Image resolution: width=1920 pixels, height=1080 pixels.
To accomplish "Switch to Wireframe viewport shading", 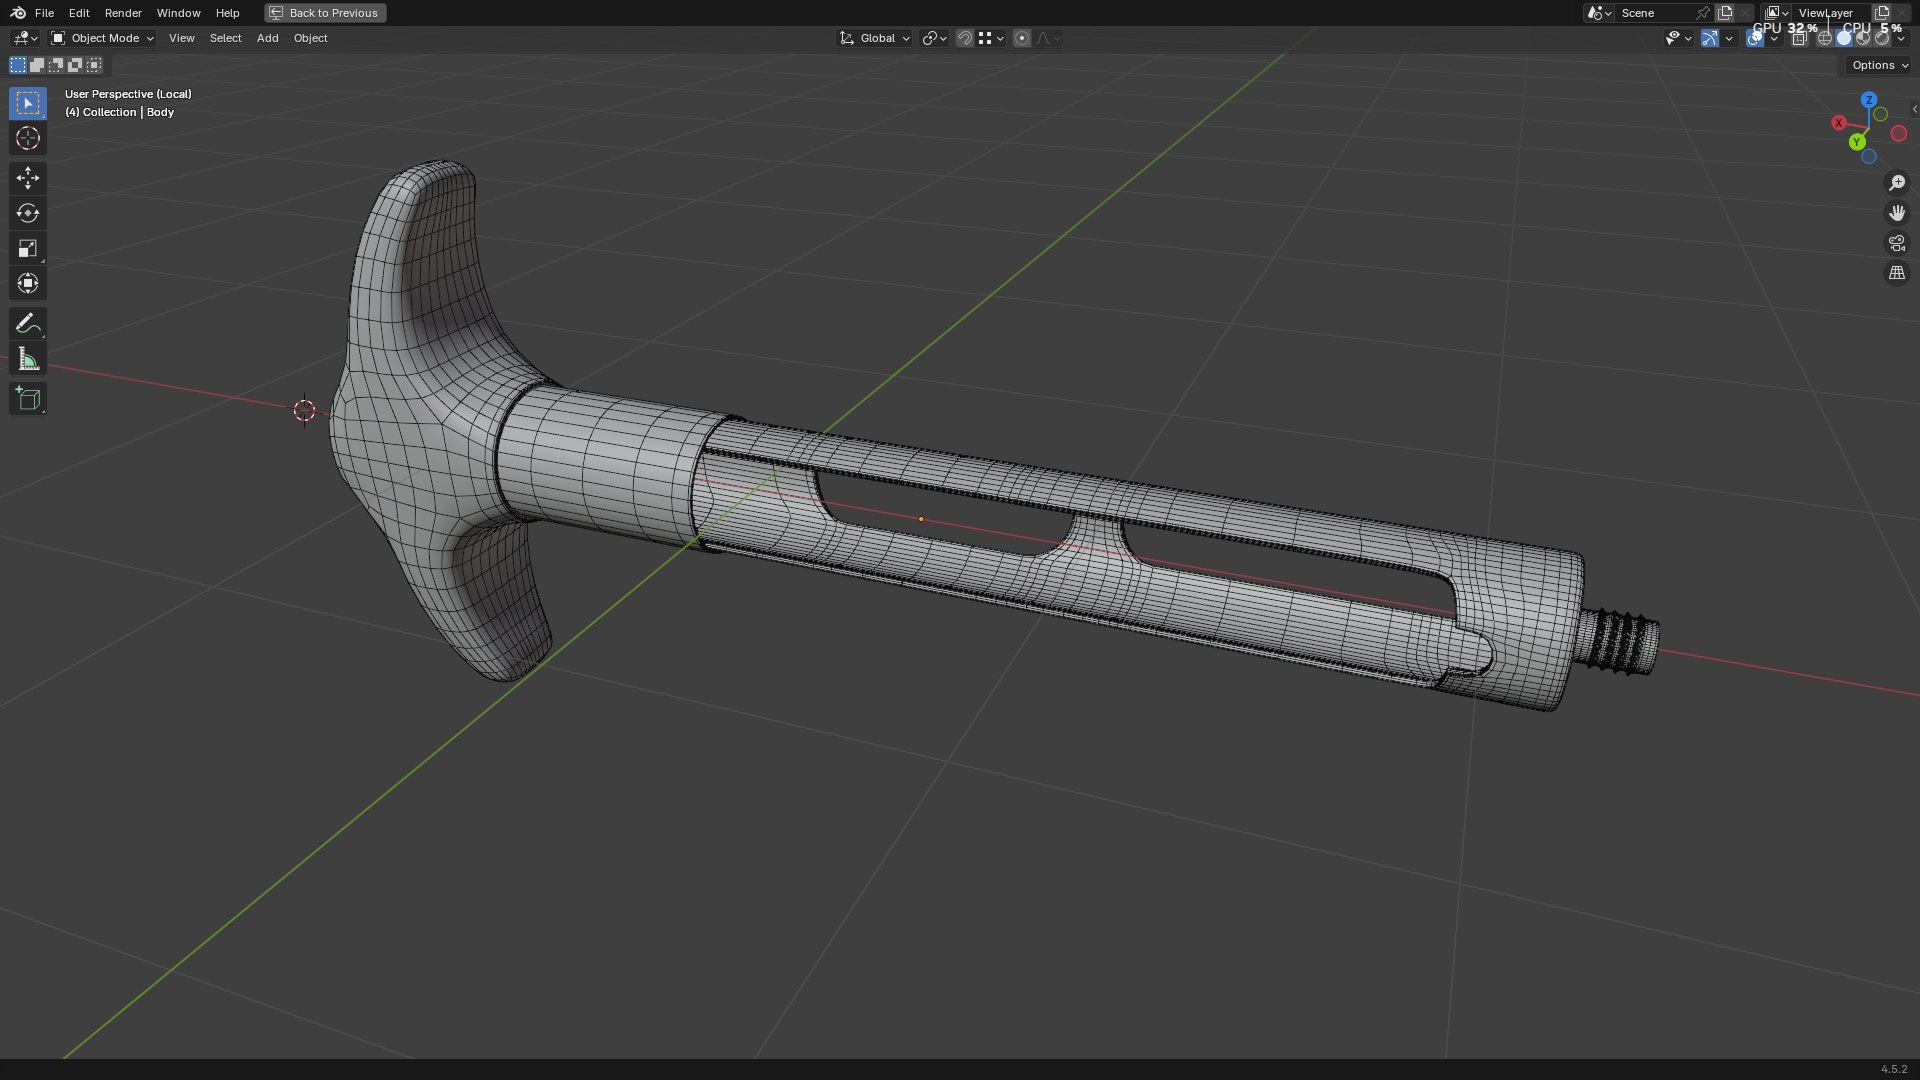I will tap(1825, 38).
